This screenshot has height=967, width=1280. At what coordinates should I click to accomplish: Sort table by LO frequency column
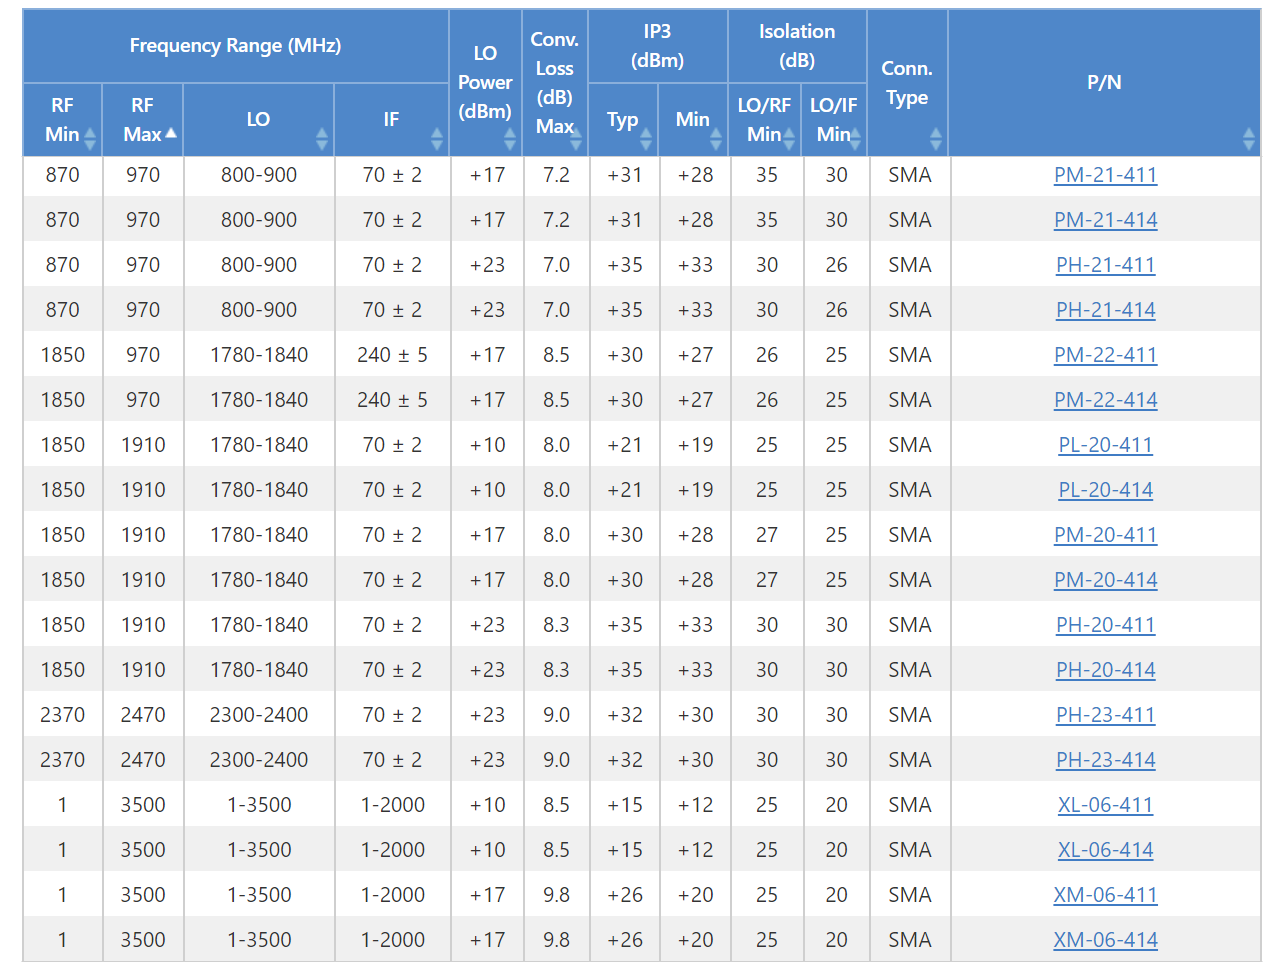pos(322,138)
